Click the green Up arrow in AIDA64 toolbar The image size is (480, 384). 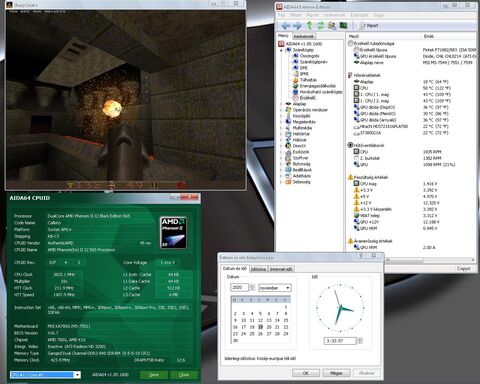coord(309,25)
